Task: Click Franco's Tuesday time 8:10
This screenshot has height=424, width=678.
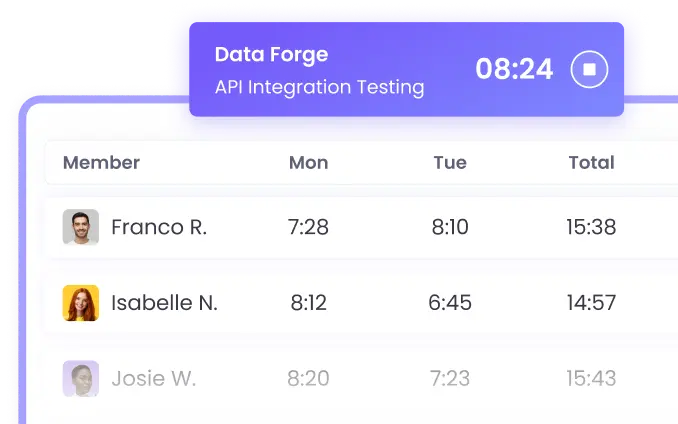Action: coord(450,227)
